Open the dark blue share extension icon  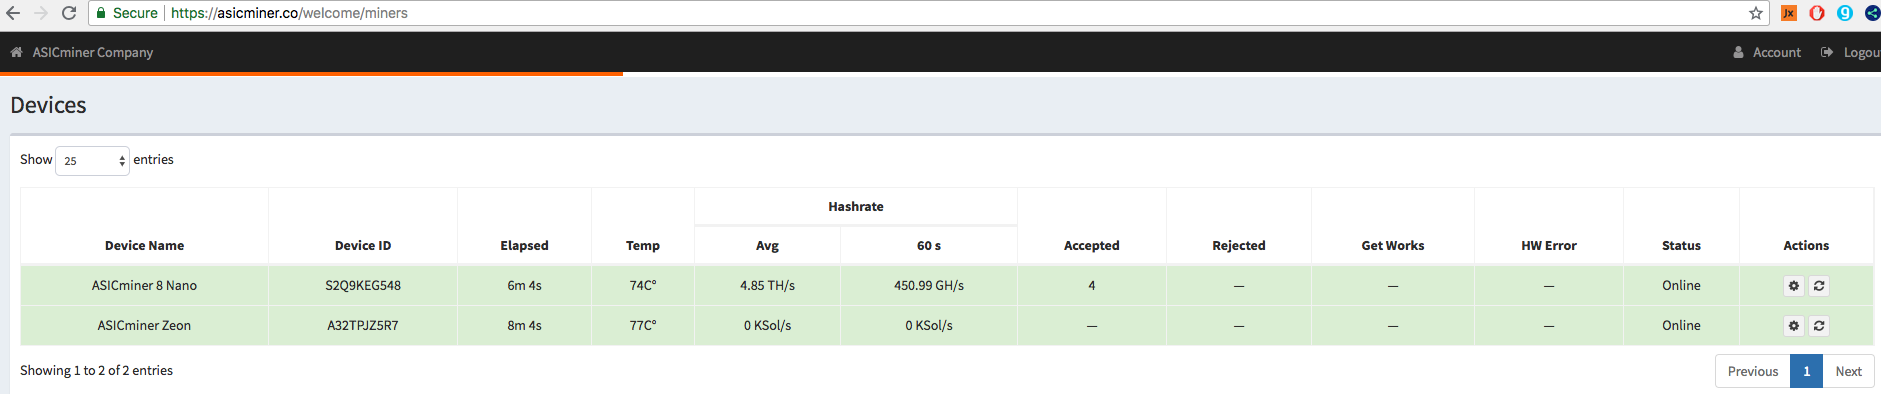[1872, 13]
